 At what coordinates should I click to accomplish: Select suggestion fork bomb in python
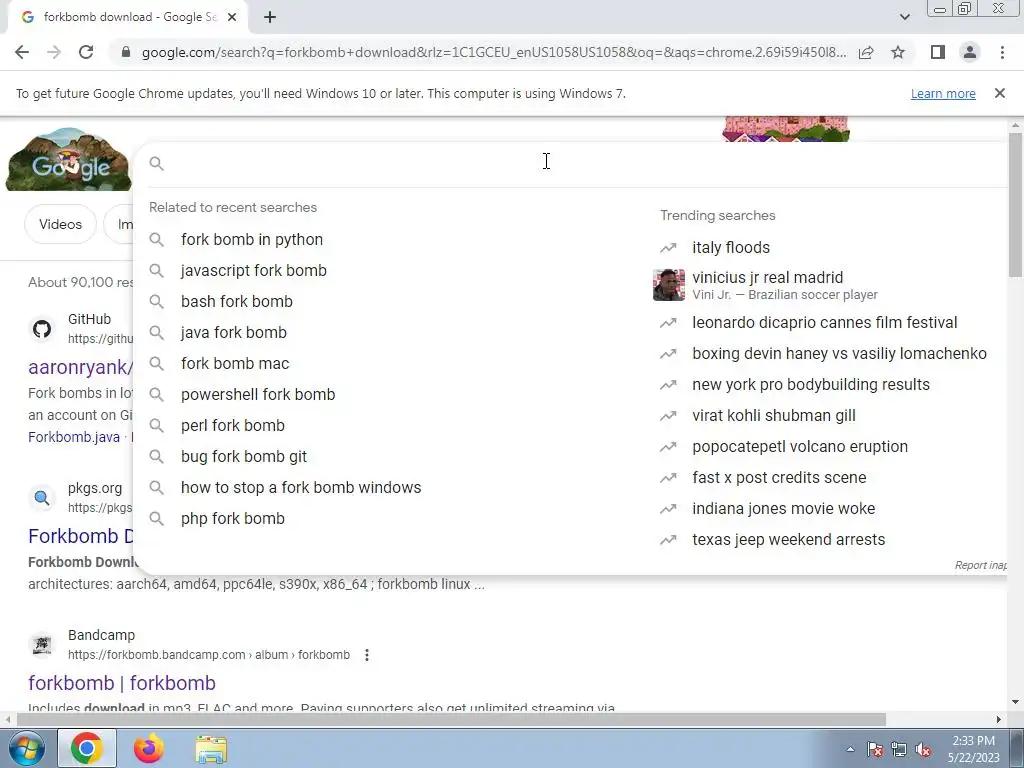pos(252,240)
